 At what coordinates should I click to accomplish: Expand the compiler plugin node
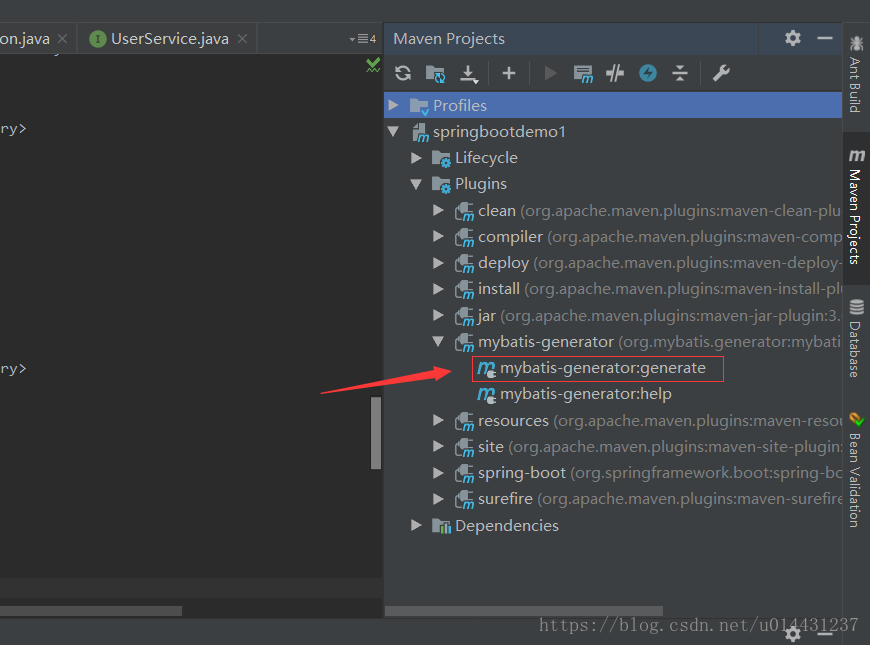[x=438, y=236]
